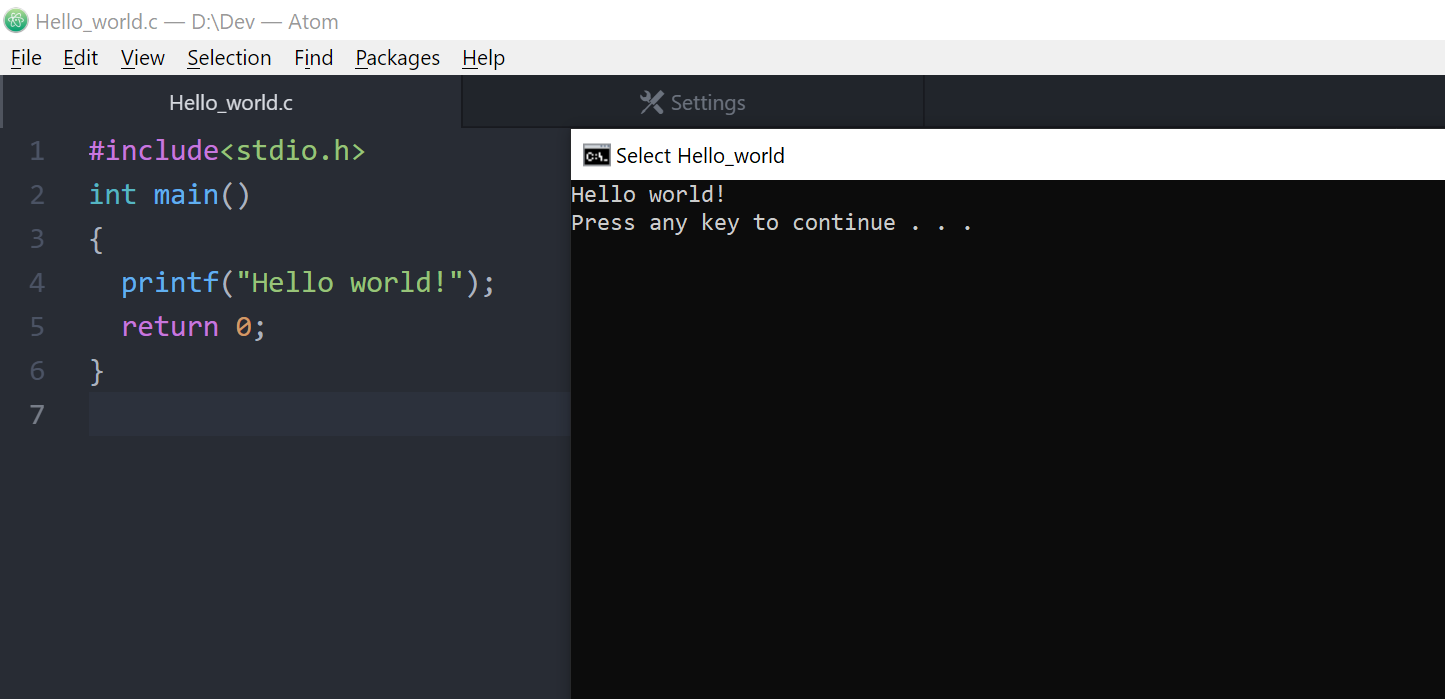Viewport: 1445px width, 699px height.
Task: Click the printf statement on line 4
Action: pos(307,282)
